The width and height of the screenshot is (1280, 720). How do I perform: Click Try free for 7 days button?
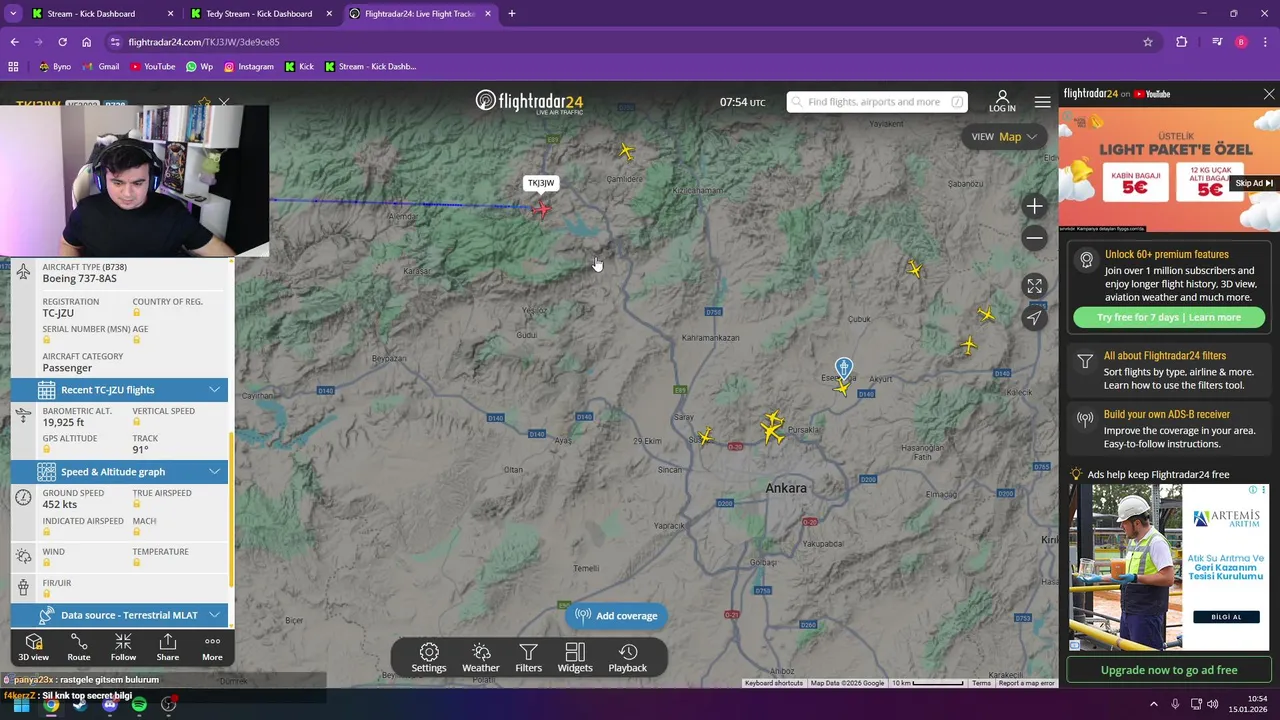[x=1169, y=317]
